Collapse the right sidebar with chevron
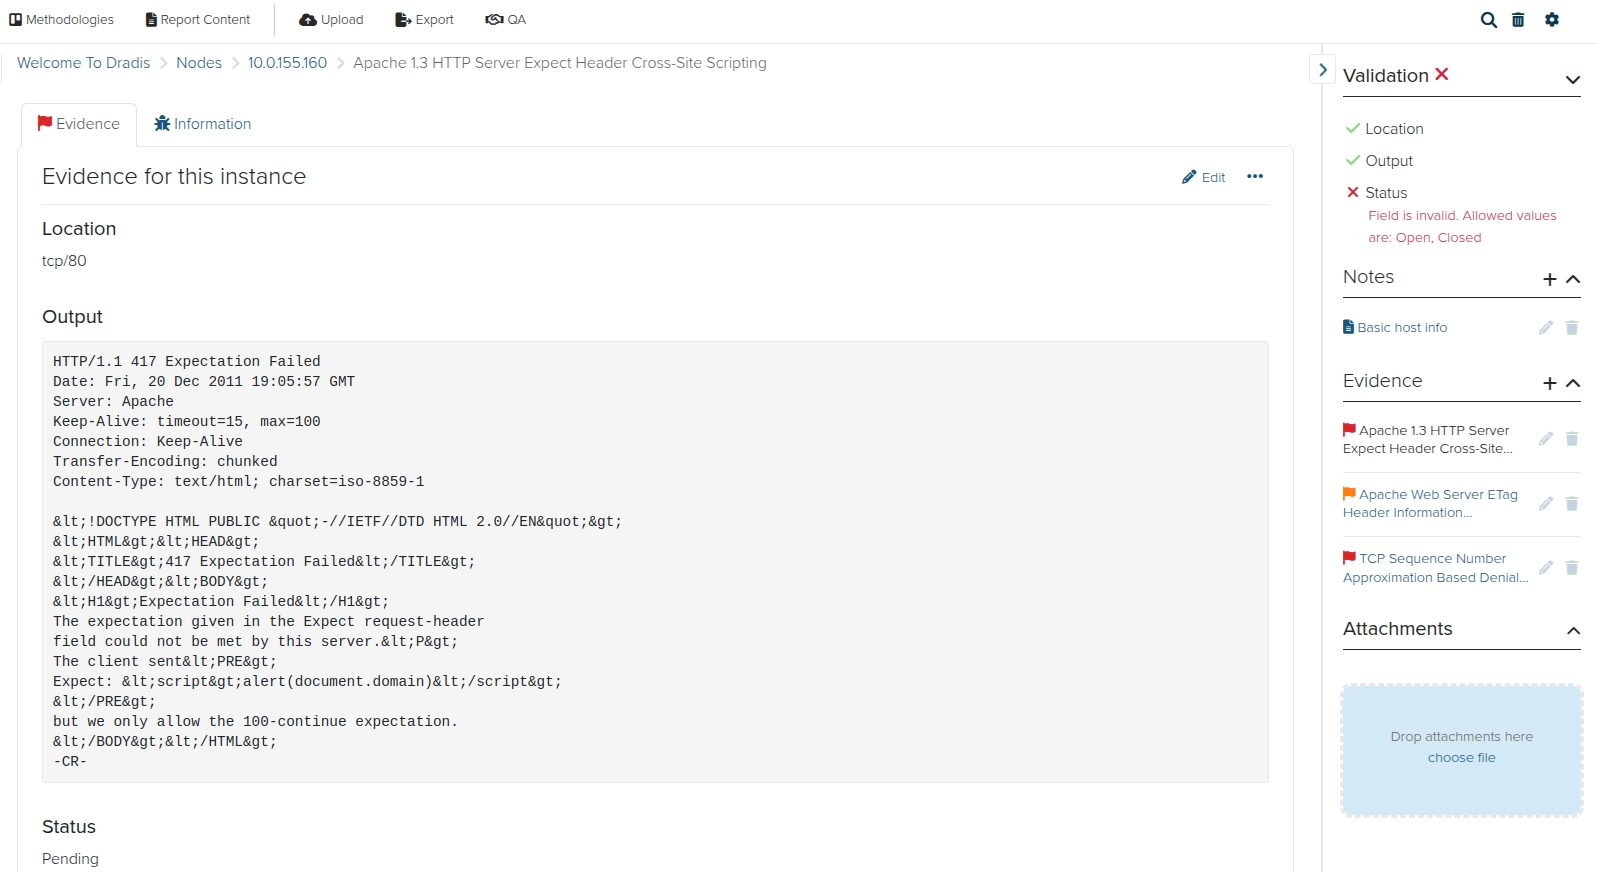 1322,70
